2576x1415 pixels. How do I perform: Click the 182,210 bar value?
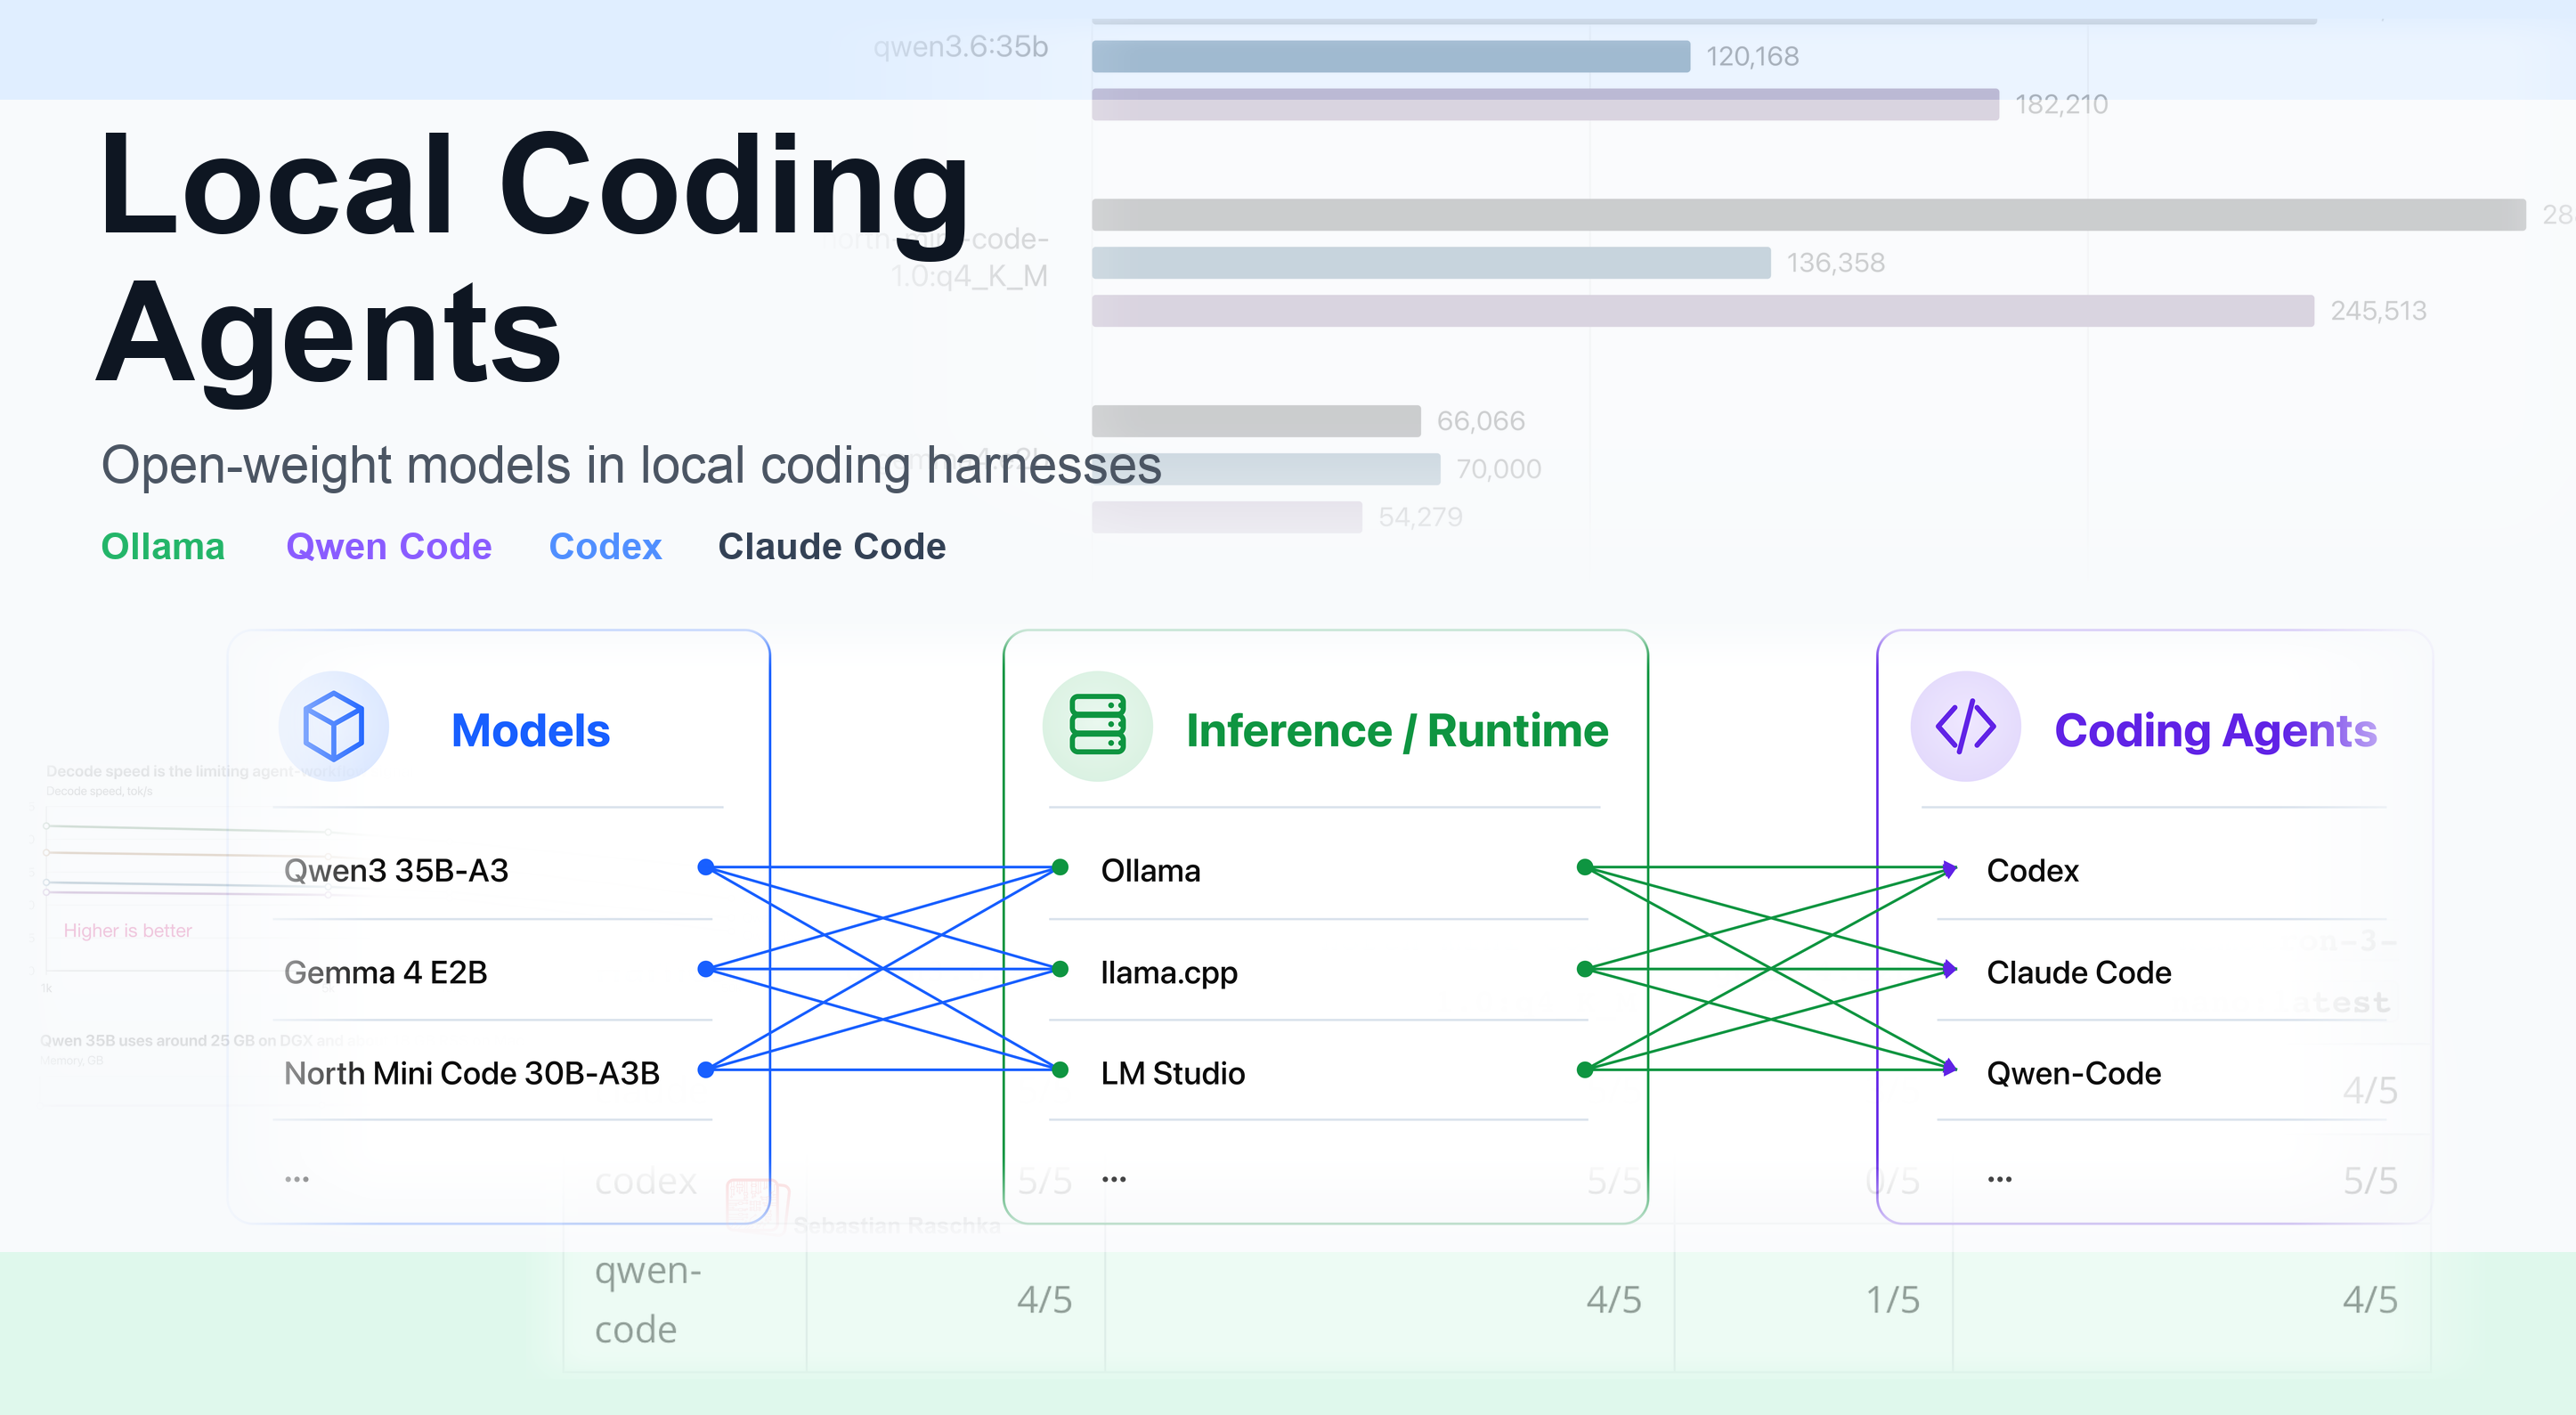[x=2061, y=104]
